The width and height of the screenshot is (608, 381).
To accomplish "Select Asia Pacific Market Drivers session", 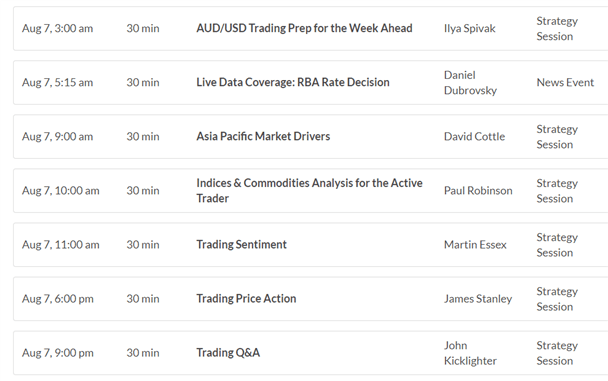I will click(x=263, y=136).
